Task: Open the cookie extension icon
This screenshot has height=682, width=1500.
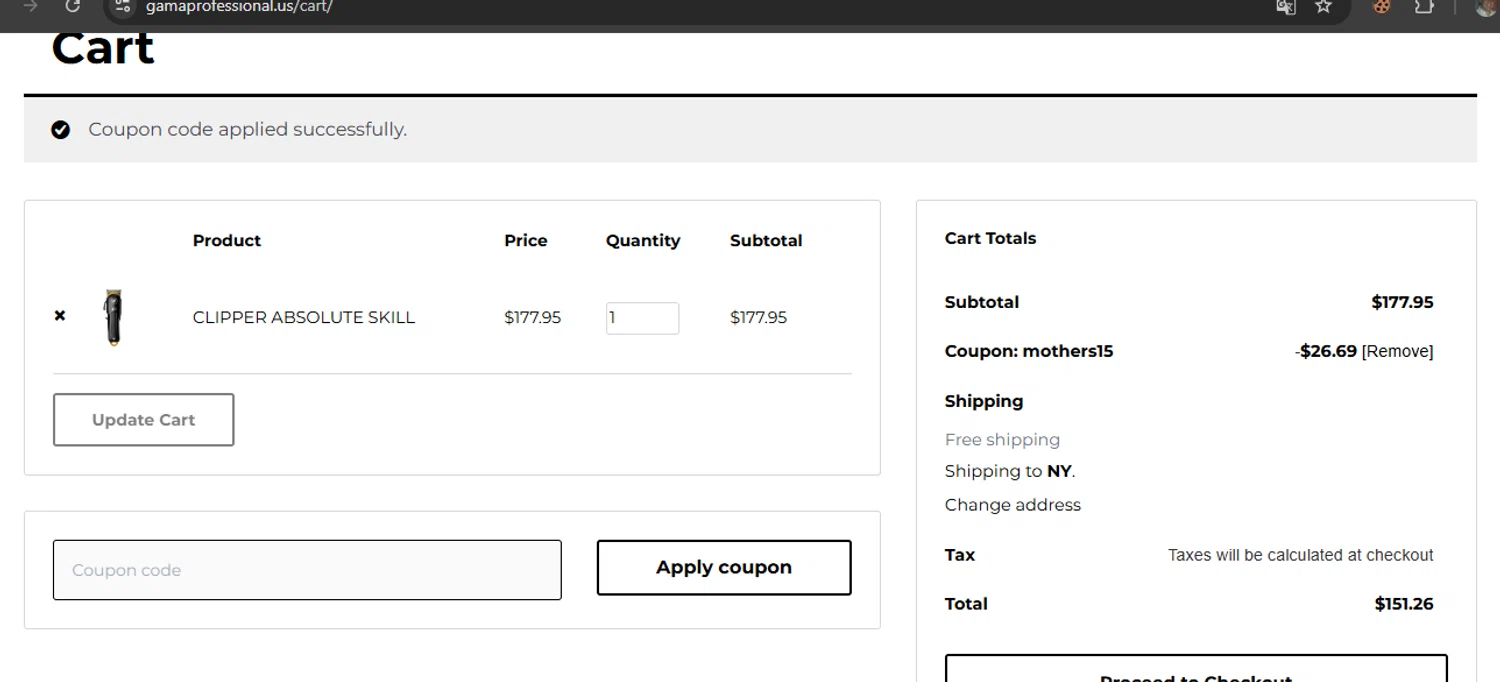Action: (1382, 7)
